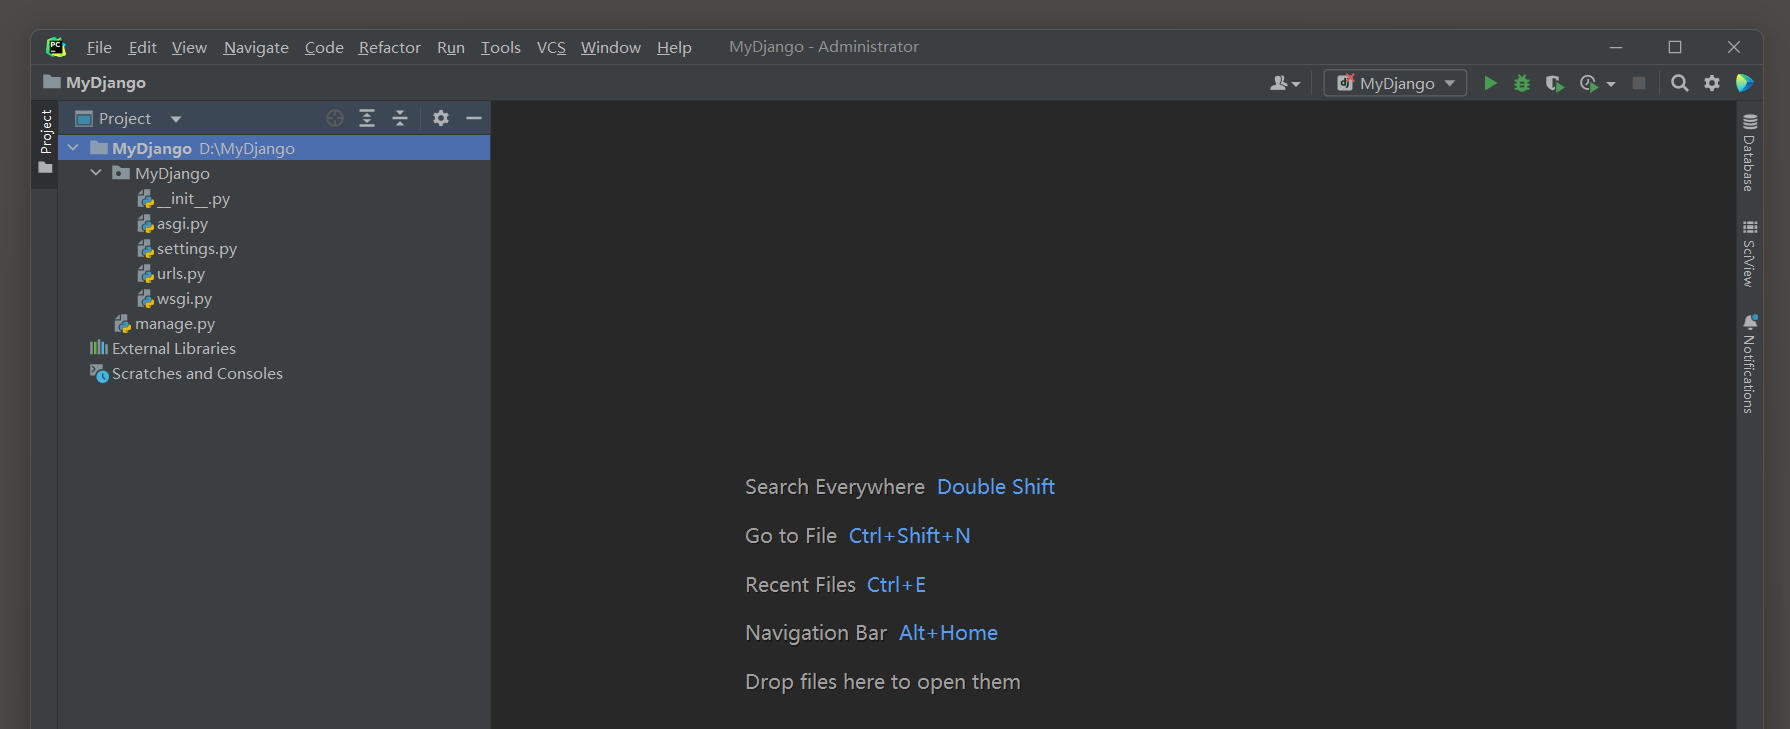The width and height of the screenshot is (1790, 729).
Task: Open IDE settings gear in top toolbar
Action: (x=1712, y=83)
